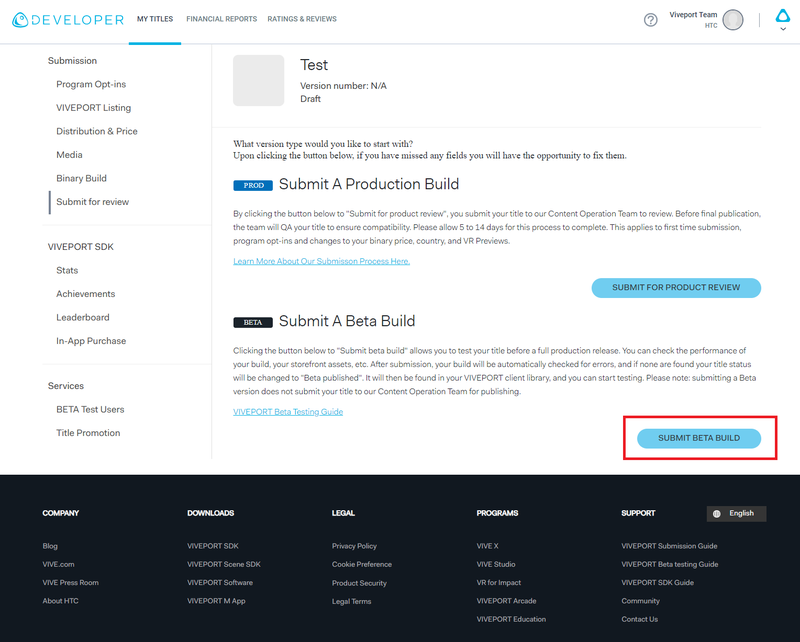Open the Binary Build section
The width and height of the screenshot is (800, 642).
[x=81, y=178]
